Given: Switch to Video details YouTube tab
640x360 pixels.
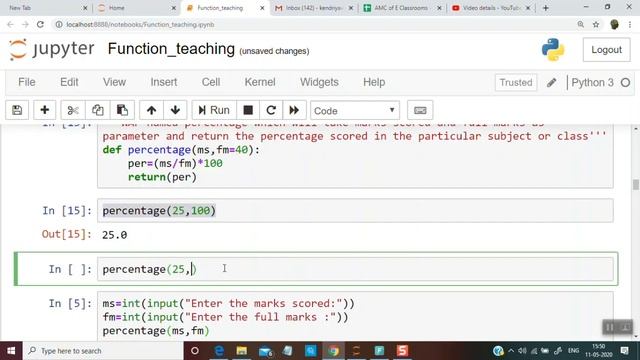Looking at the screenshot, I should 491,8.
